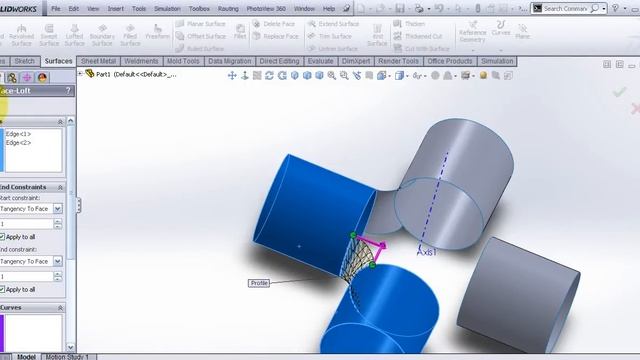Viewport: 640px width, 360px height.
Task: Choose the Planar Surface command
Action: (201, 24)
